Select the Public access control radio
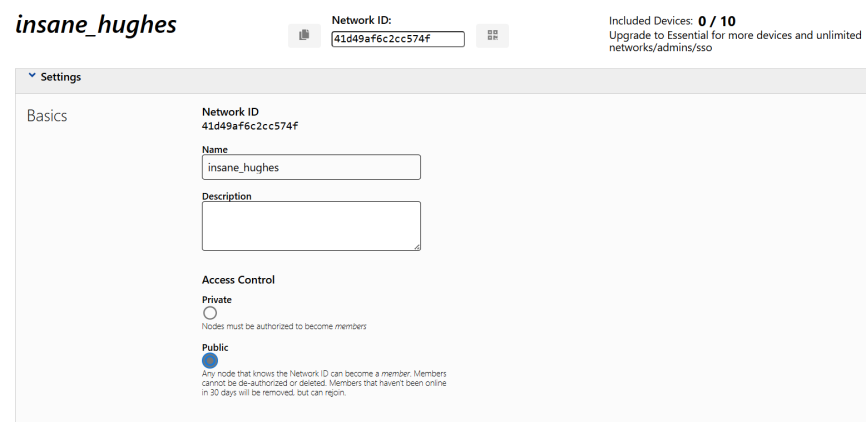Screen dimensions: 866x422 tap(210, 361)
